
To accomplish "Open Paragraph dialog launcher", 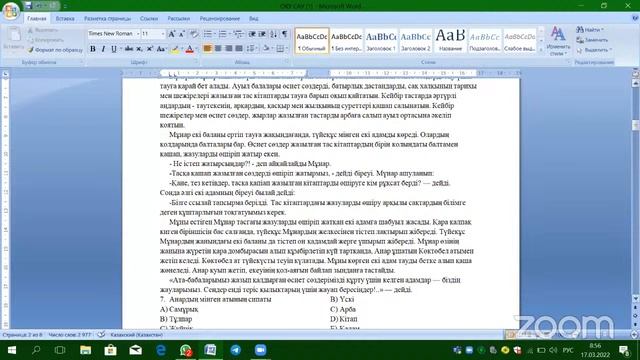I will point(287,62).
